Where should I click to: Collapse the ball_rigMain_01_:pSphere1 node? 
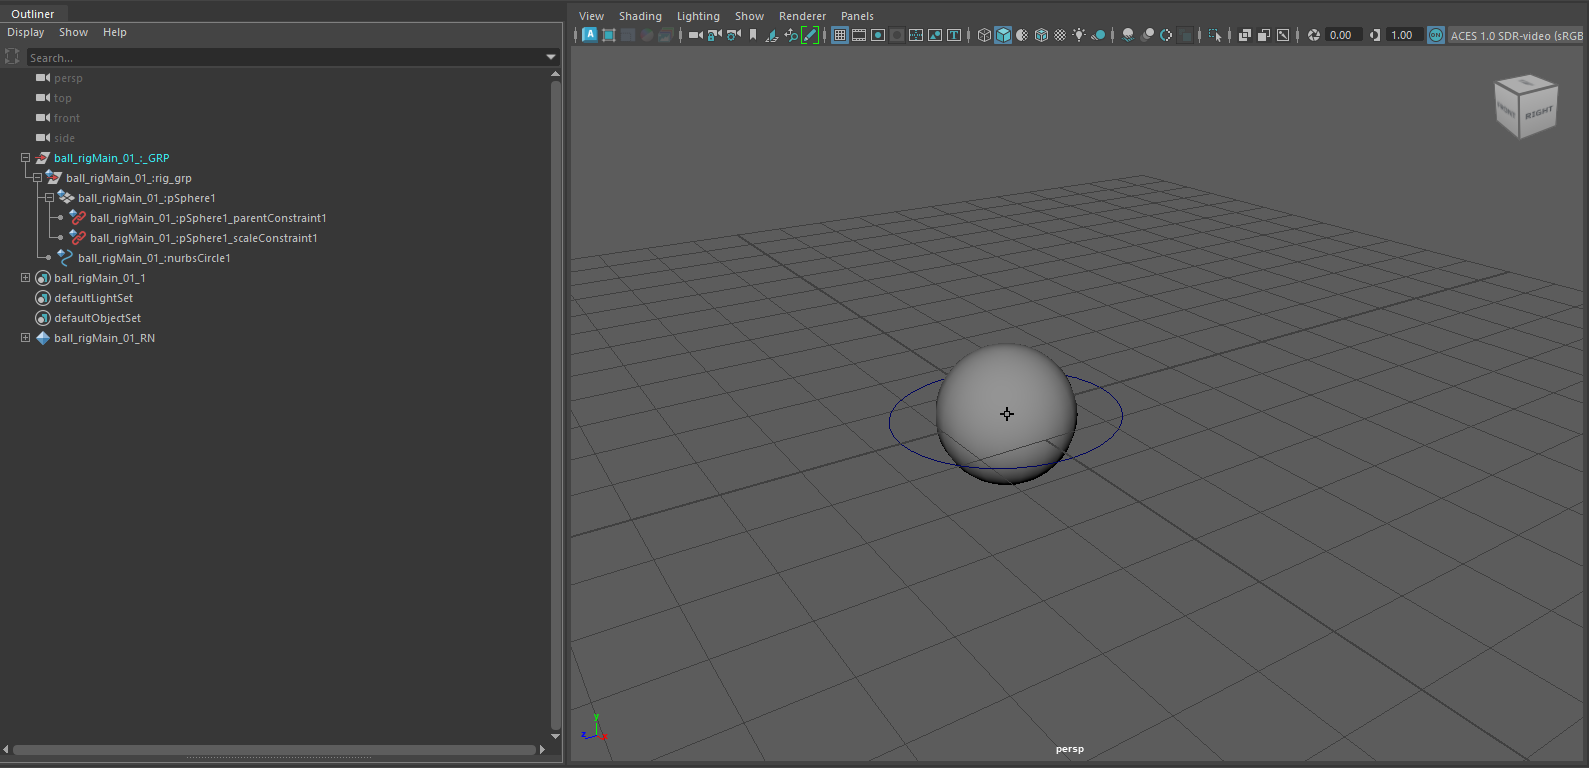49,198
